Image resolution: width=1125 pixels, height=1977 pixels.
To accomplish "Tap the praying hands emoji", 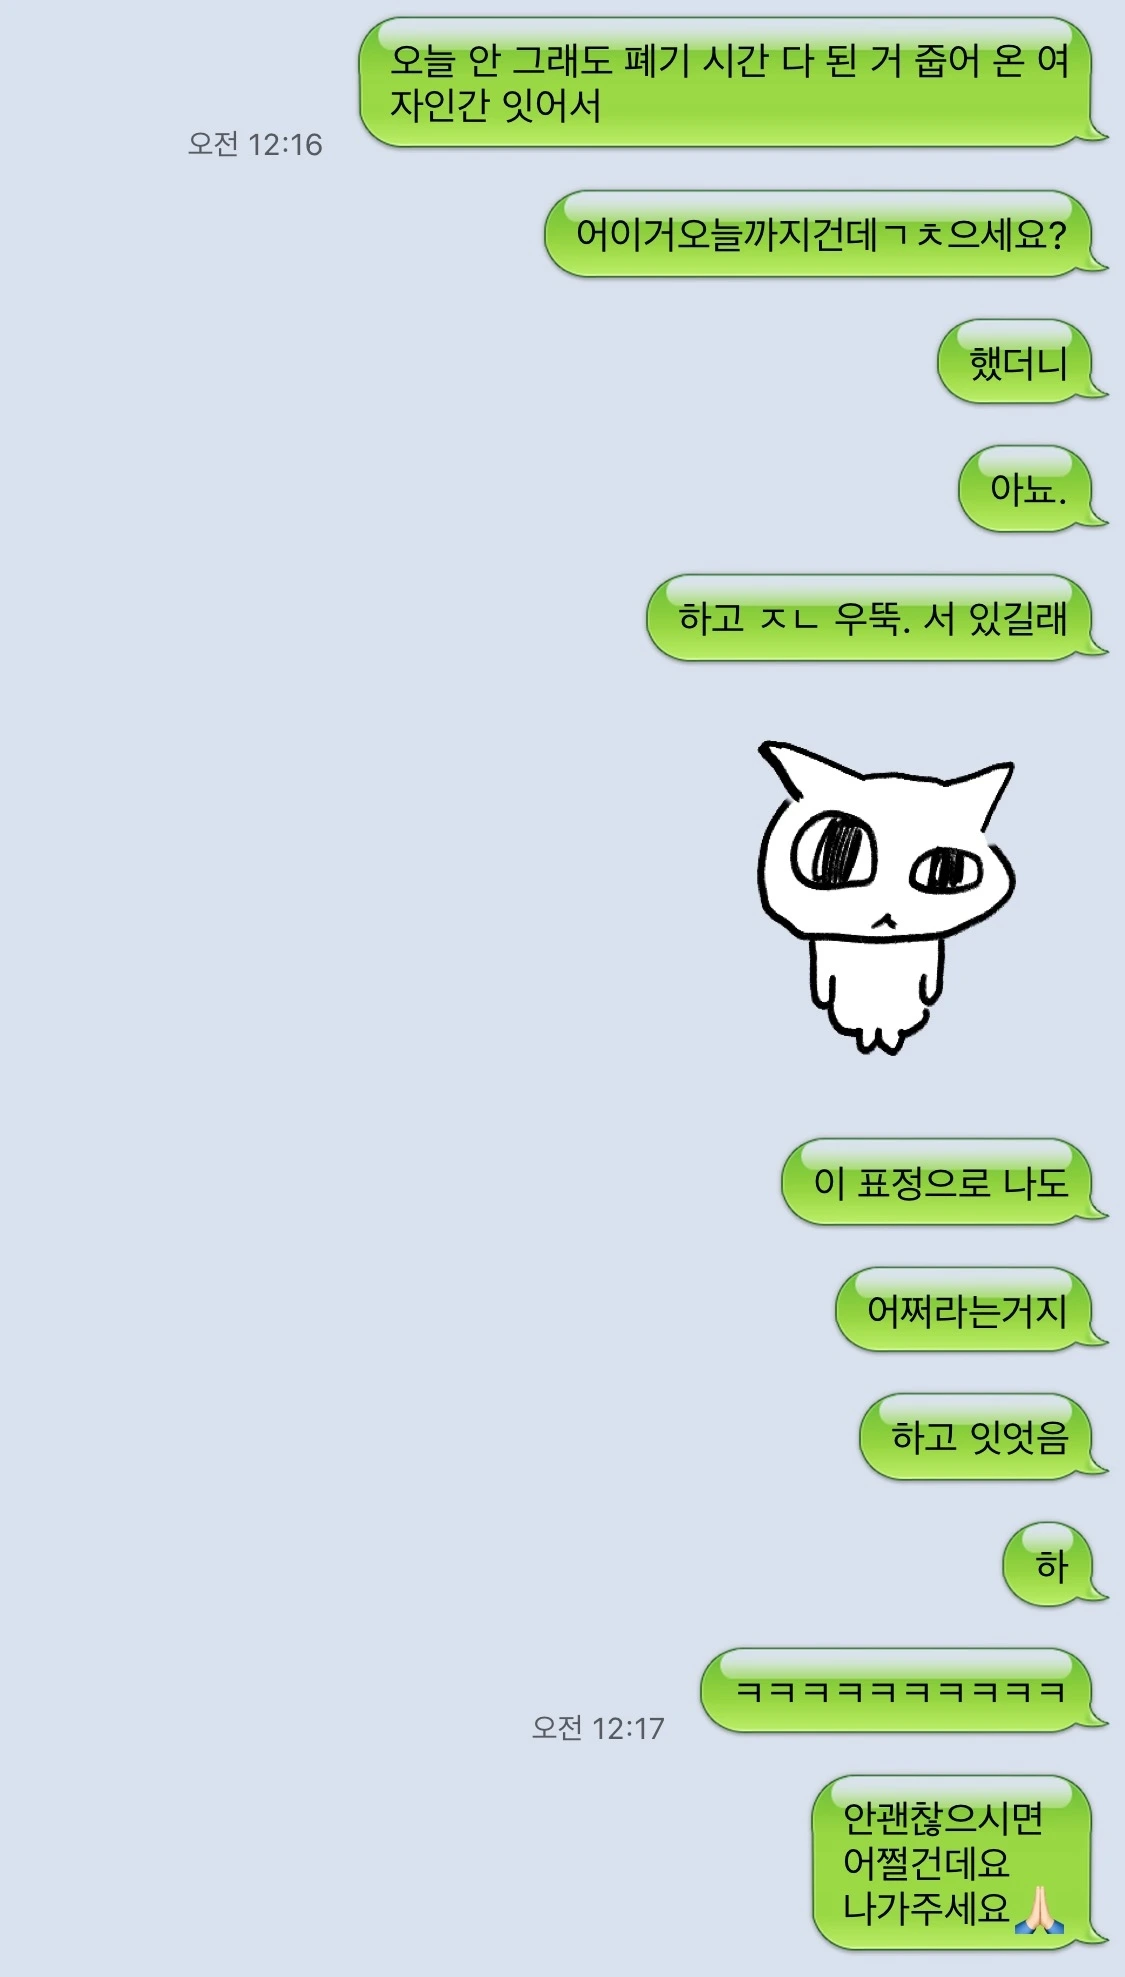I will 1039,1909.
